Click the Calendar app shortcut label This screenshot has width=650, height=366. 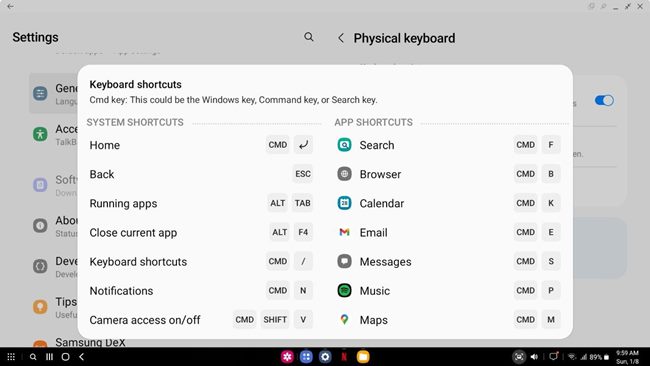coord(381,203)
